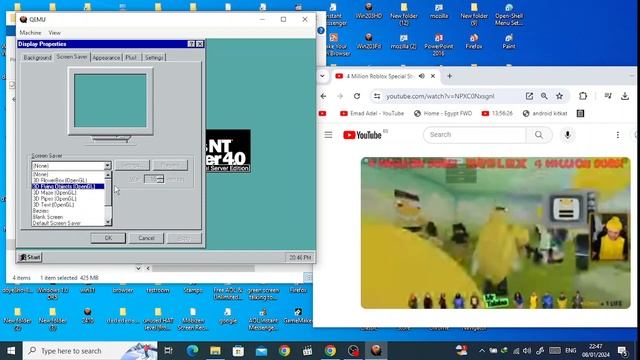Open Microsoft Store from the taskbar
The image size is (640, 360).
point(238,351)
